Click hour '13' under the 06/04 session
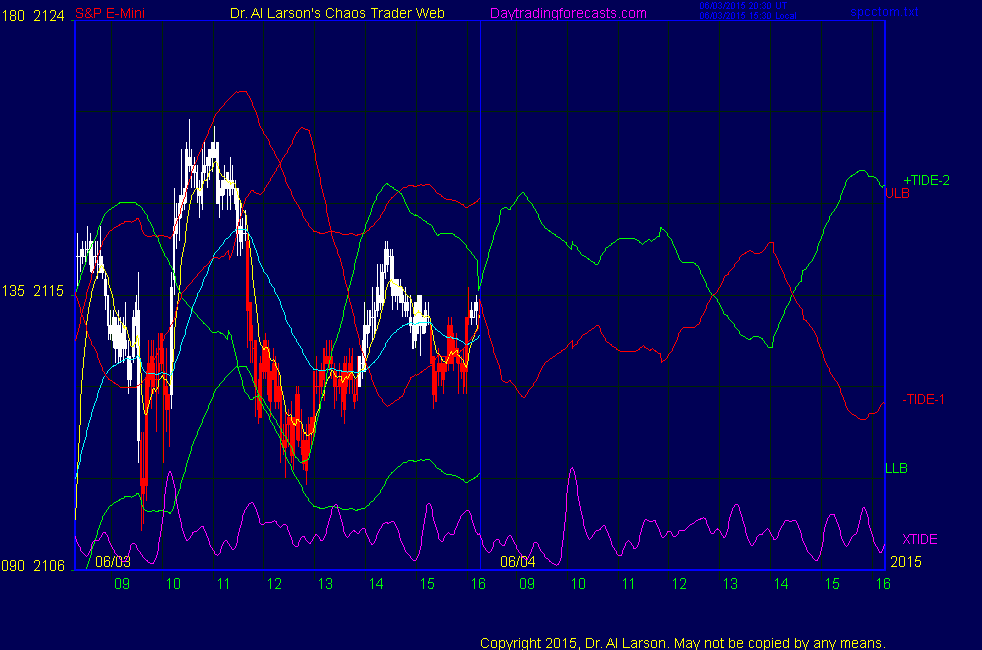This screenshot has width=982, height=650. tap(730, 584)
